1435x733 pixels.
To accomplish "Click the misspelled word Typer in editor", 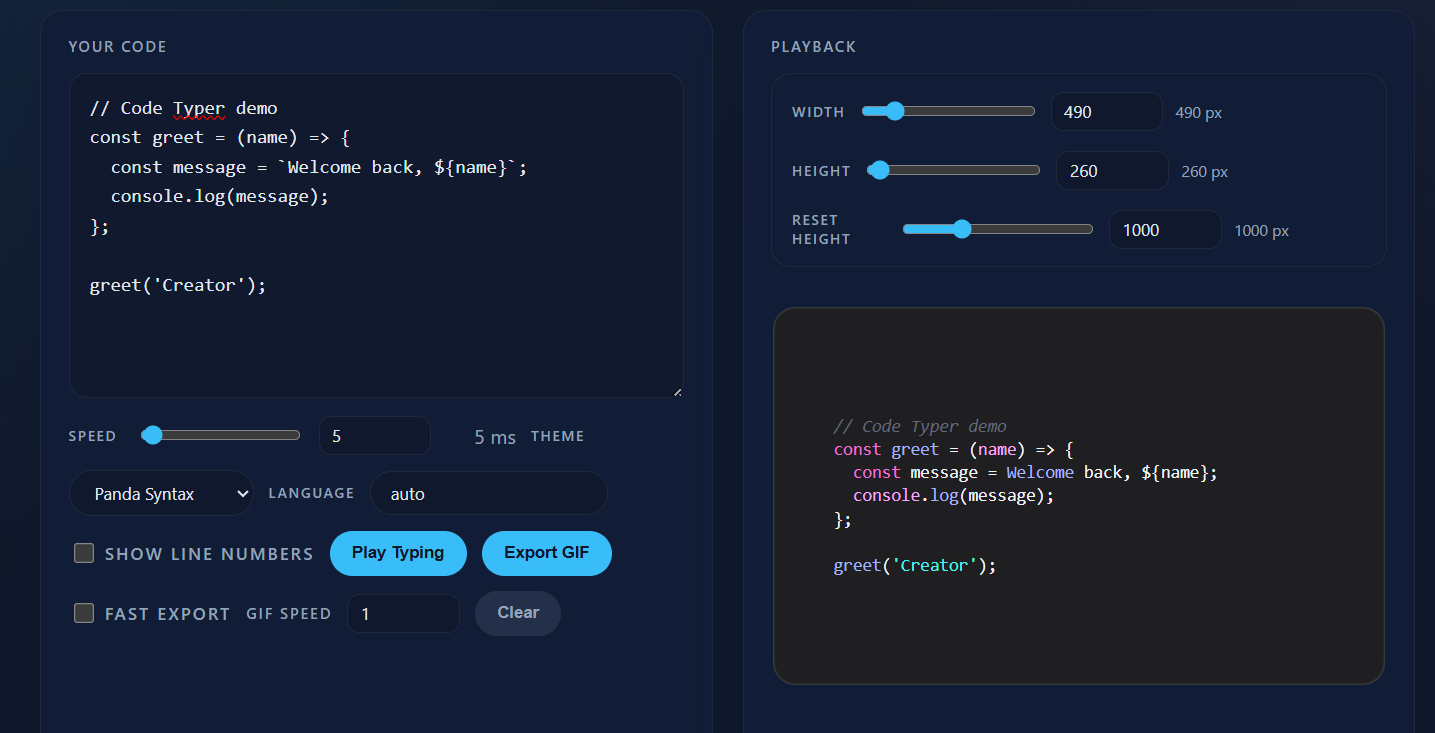I will [x=199, y=108].
